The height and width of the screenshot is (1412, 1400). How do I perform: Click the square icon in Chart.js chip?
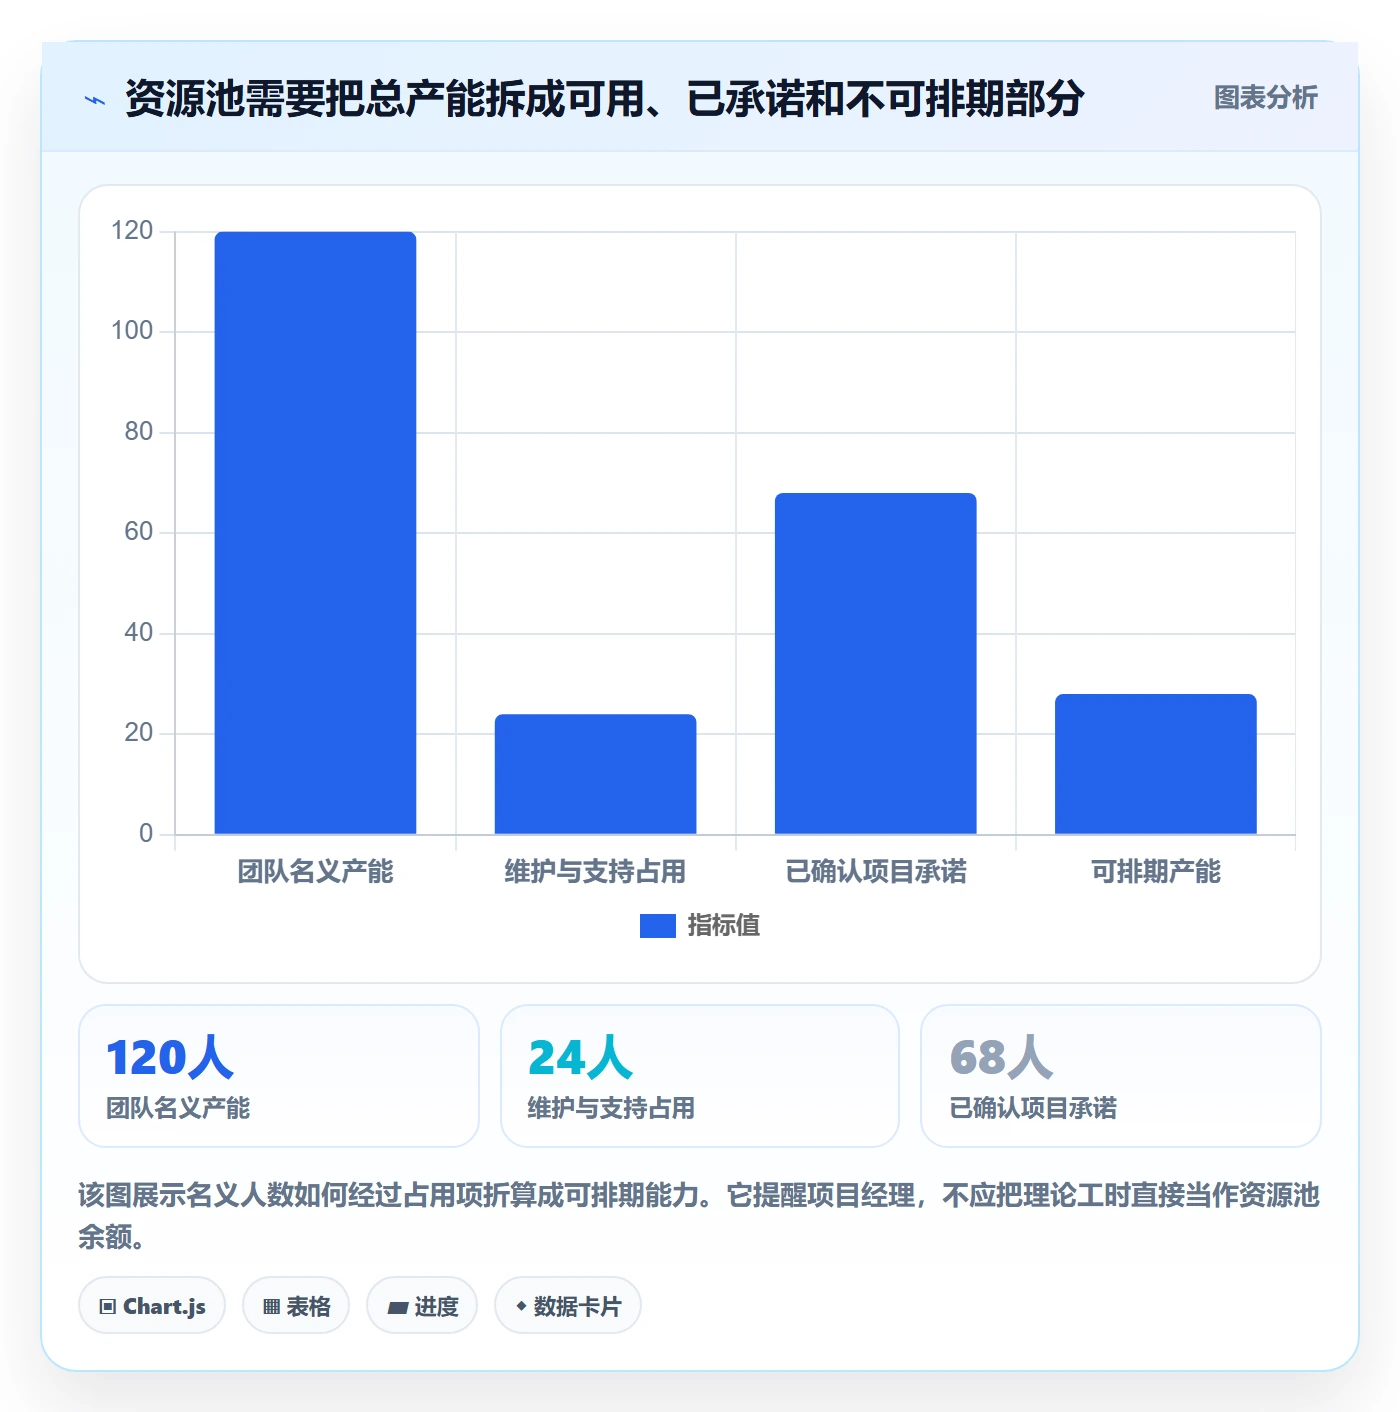pyautogui.click(x=108, y=1307)
